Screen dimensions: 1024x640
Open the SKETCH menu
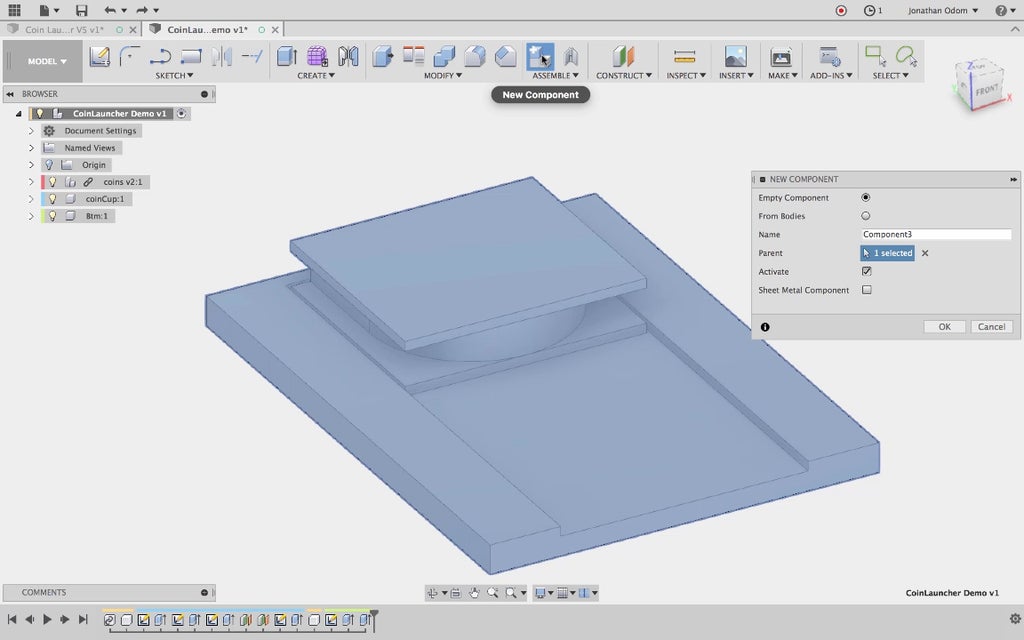tap(174, 76)
